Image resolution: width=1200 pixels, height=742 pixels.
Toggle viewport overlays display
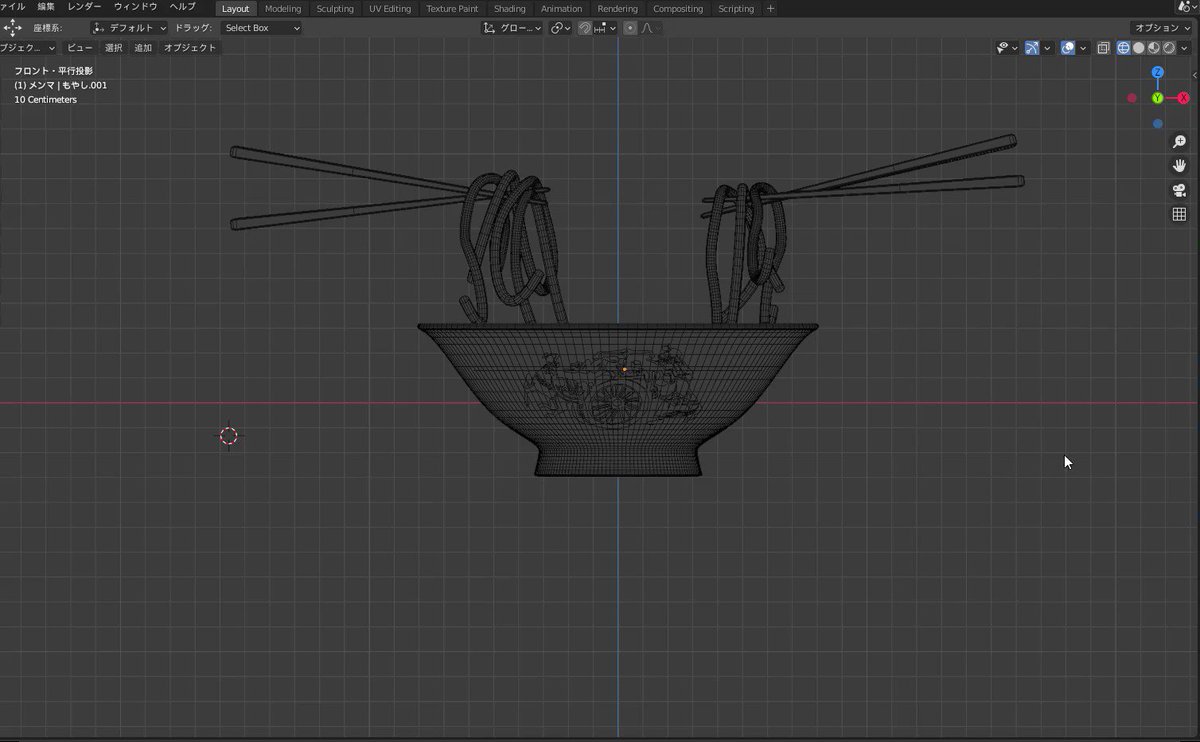click(x=1067, y=47)
